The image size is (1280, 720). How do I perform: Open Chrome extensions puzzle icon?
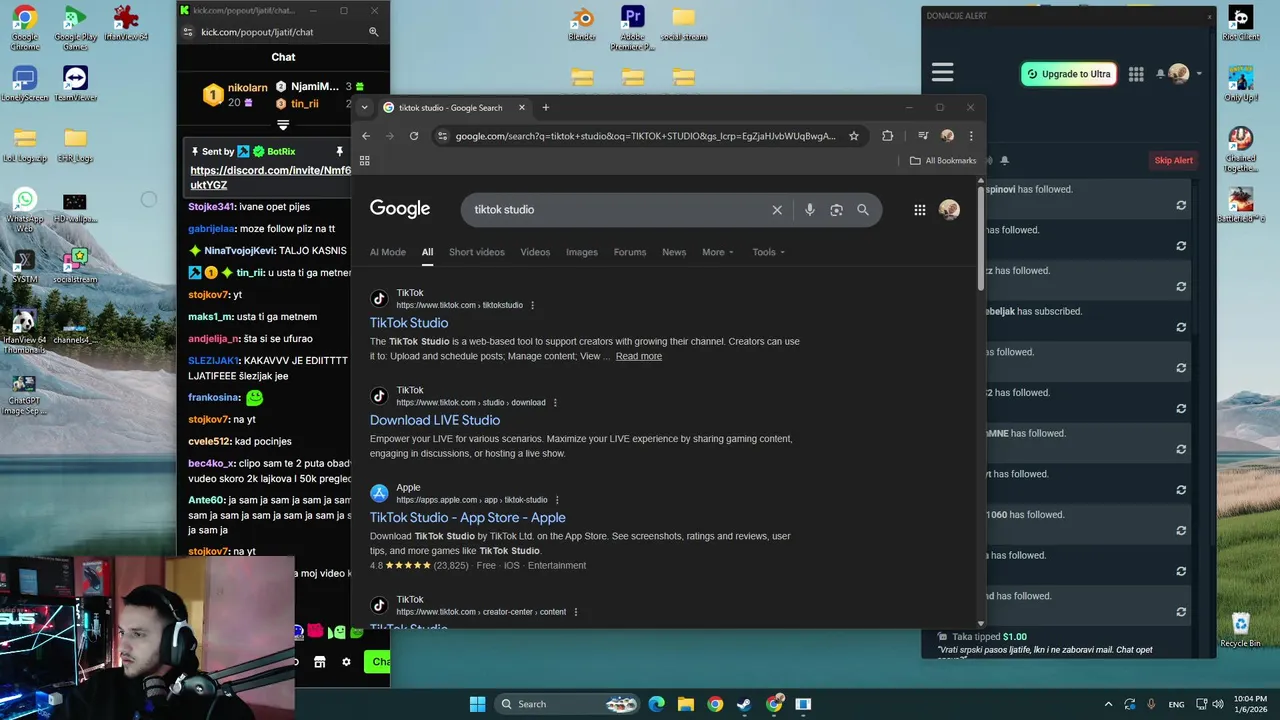point(887,136)
